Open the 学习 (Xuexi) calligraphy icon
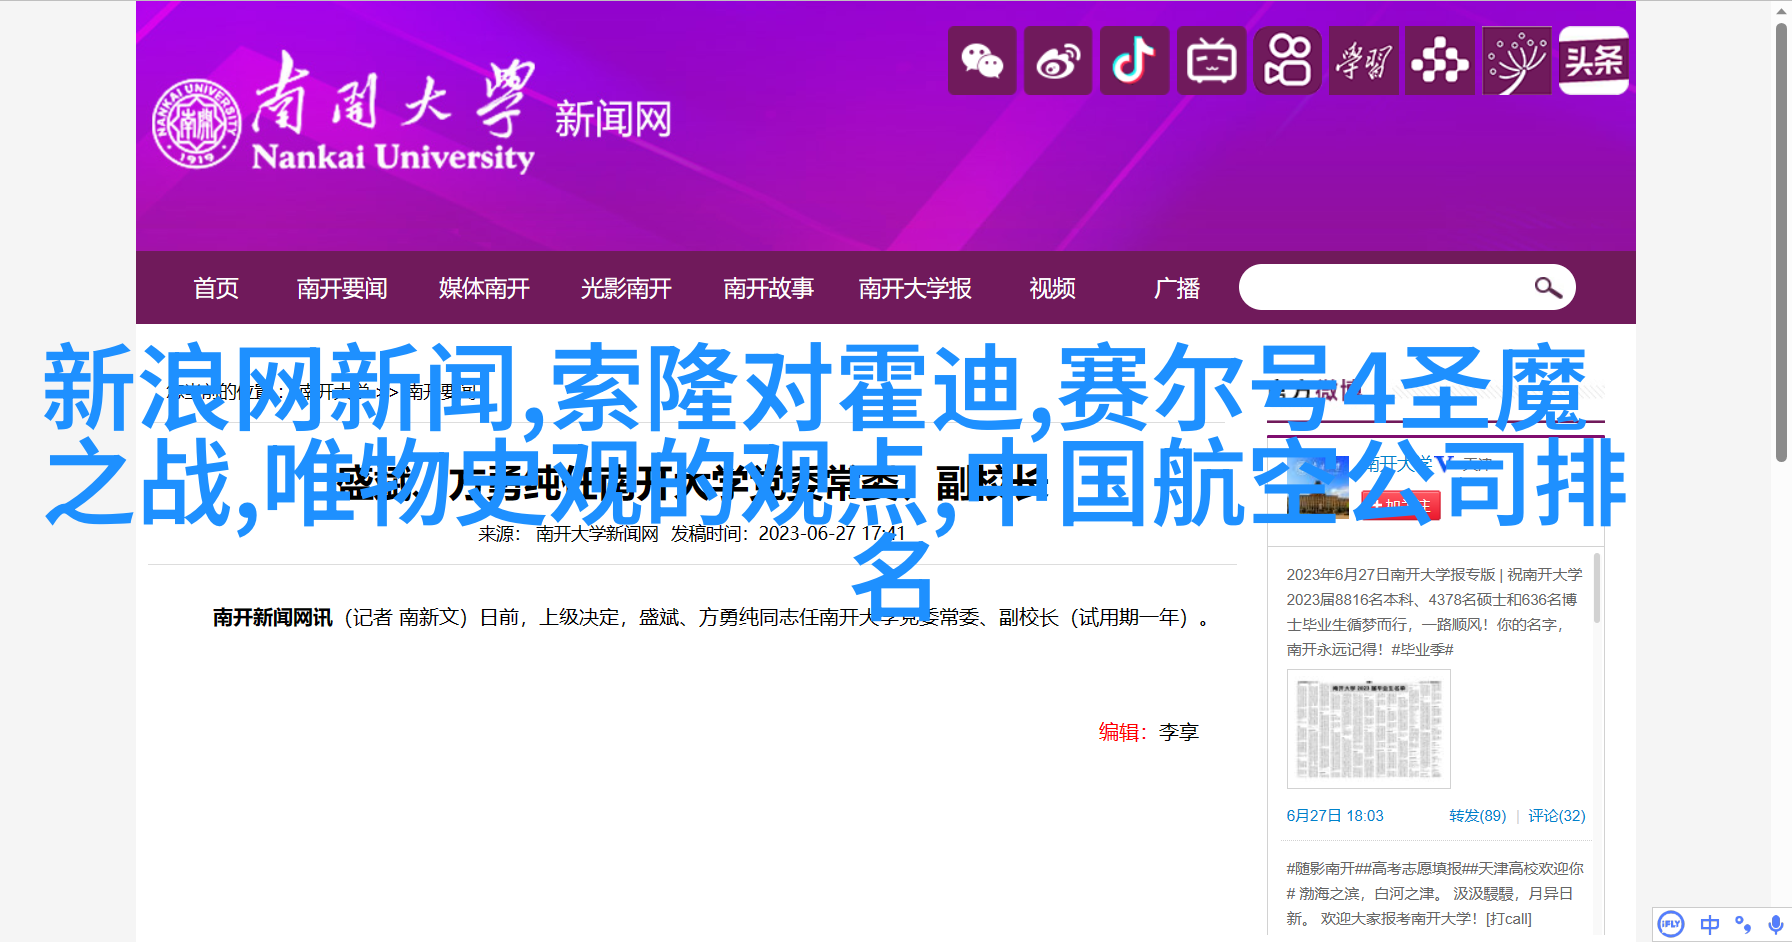 click(1363, 61)
